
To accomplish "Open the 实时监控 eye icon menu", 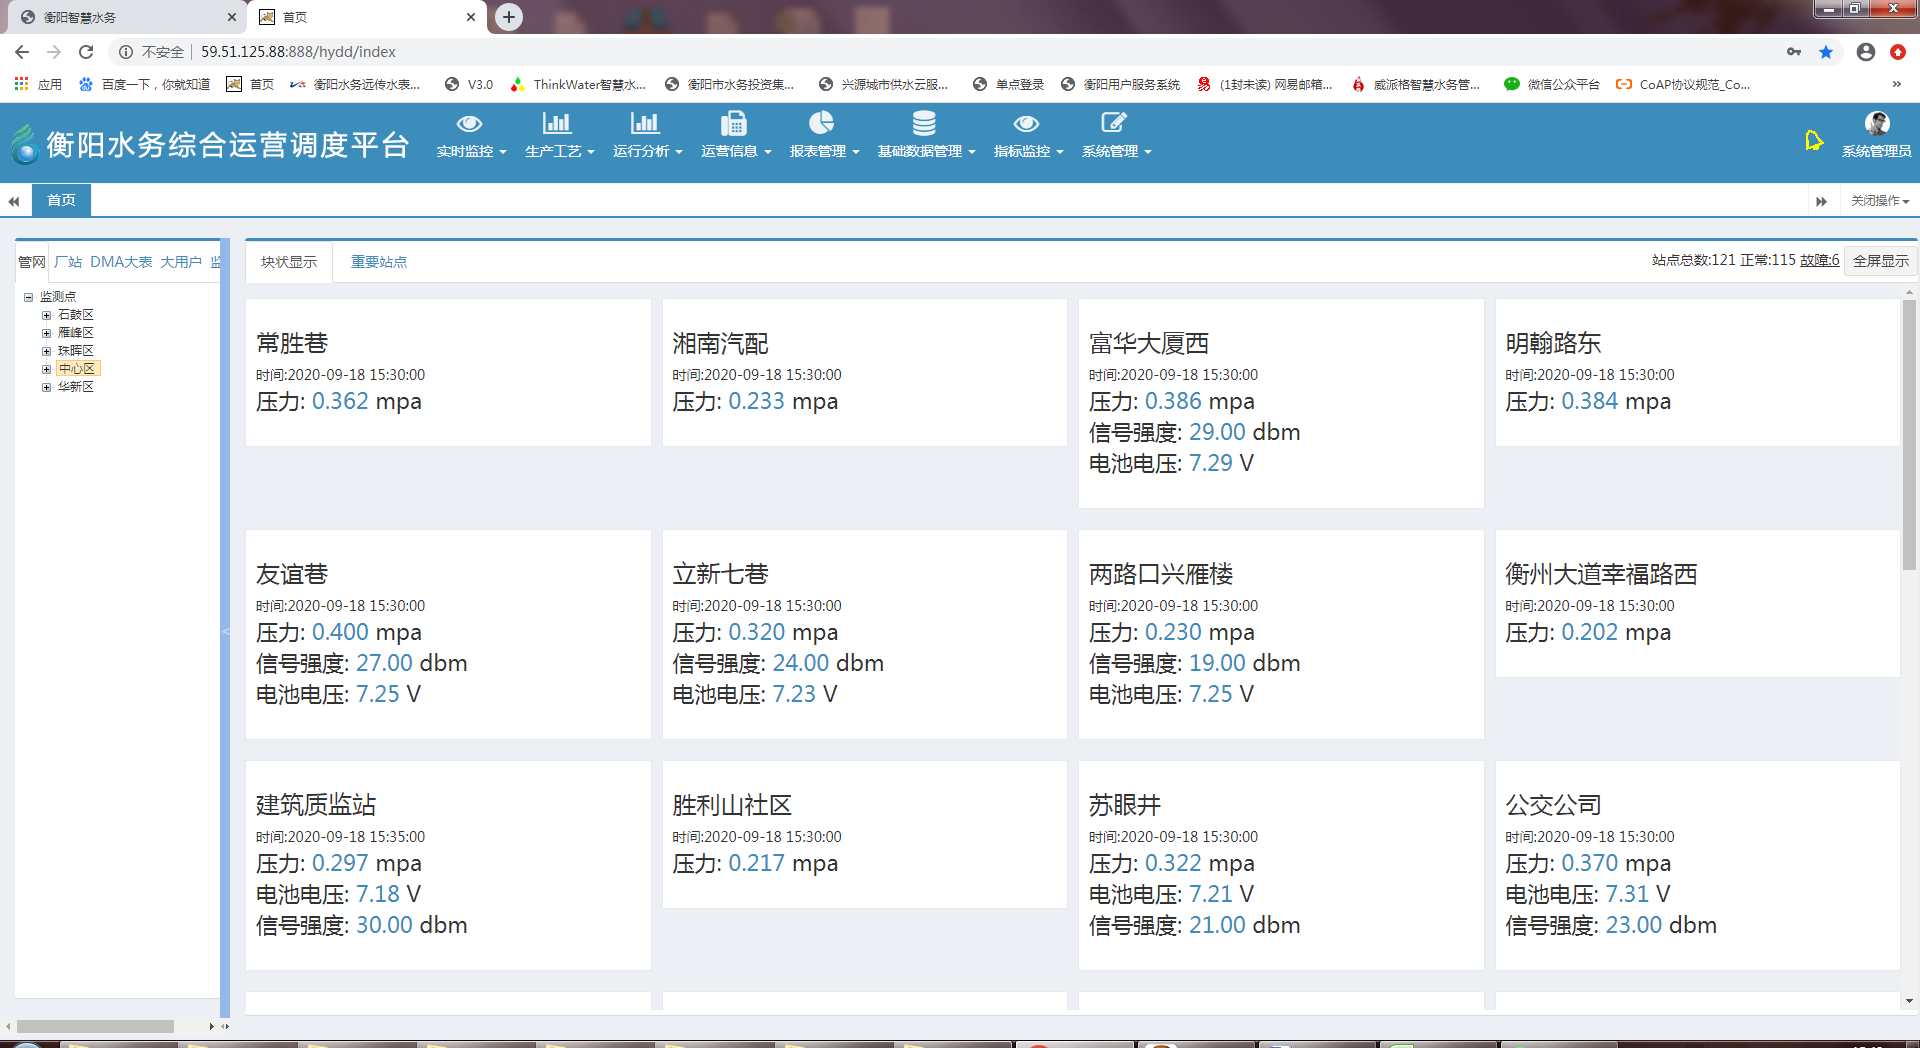I will point(469,124).
